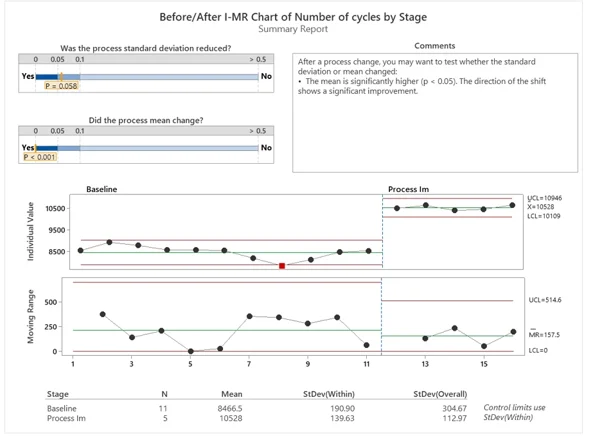This screenshot has height=443, width=593.
Task: Click the MR=157.5 center line label
Action: coord(544,334)
